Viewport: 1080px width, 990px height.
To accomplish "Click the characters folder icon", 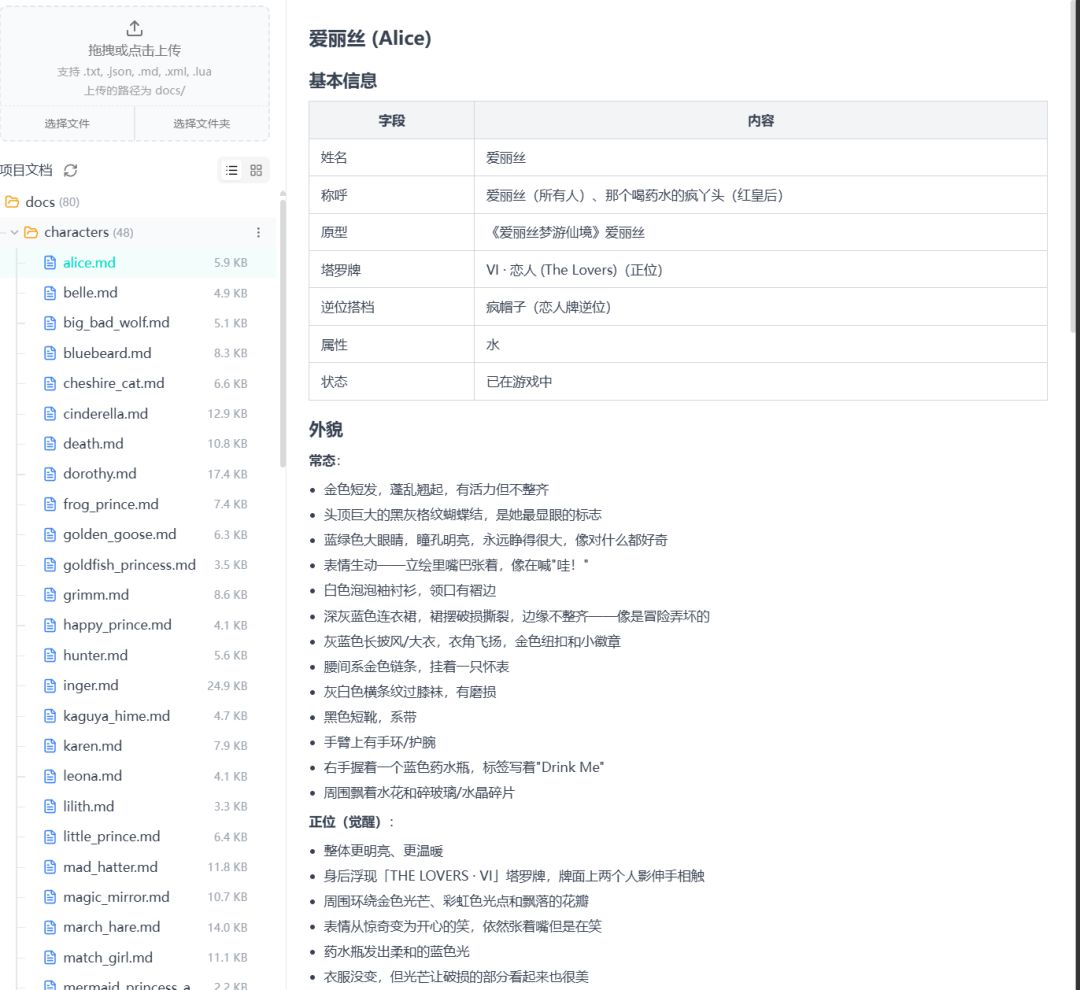I will (x=31, y=232).
